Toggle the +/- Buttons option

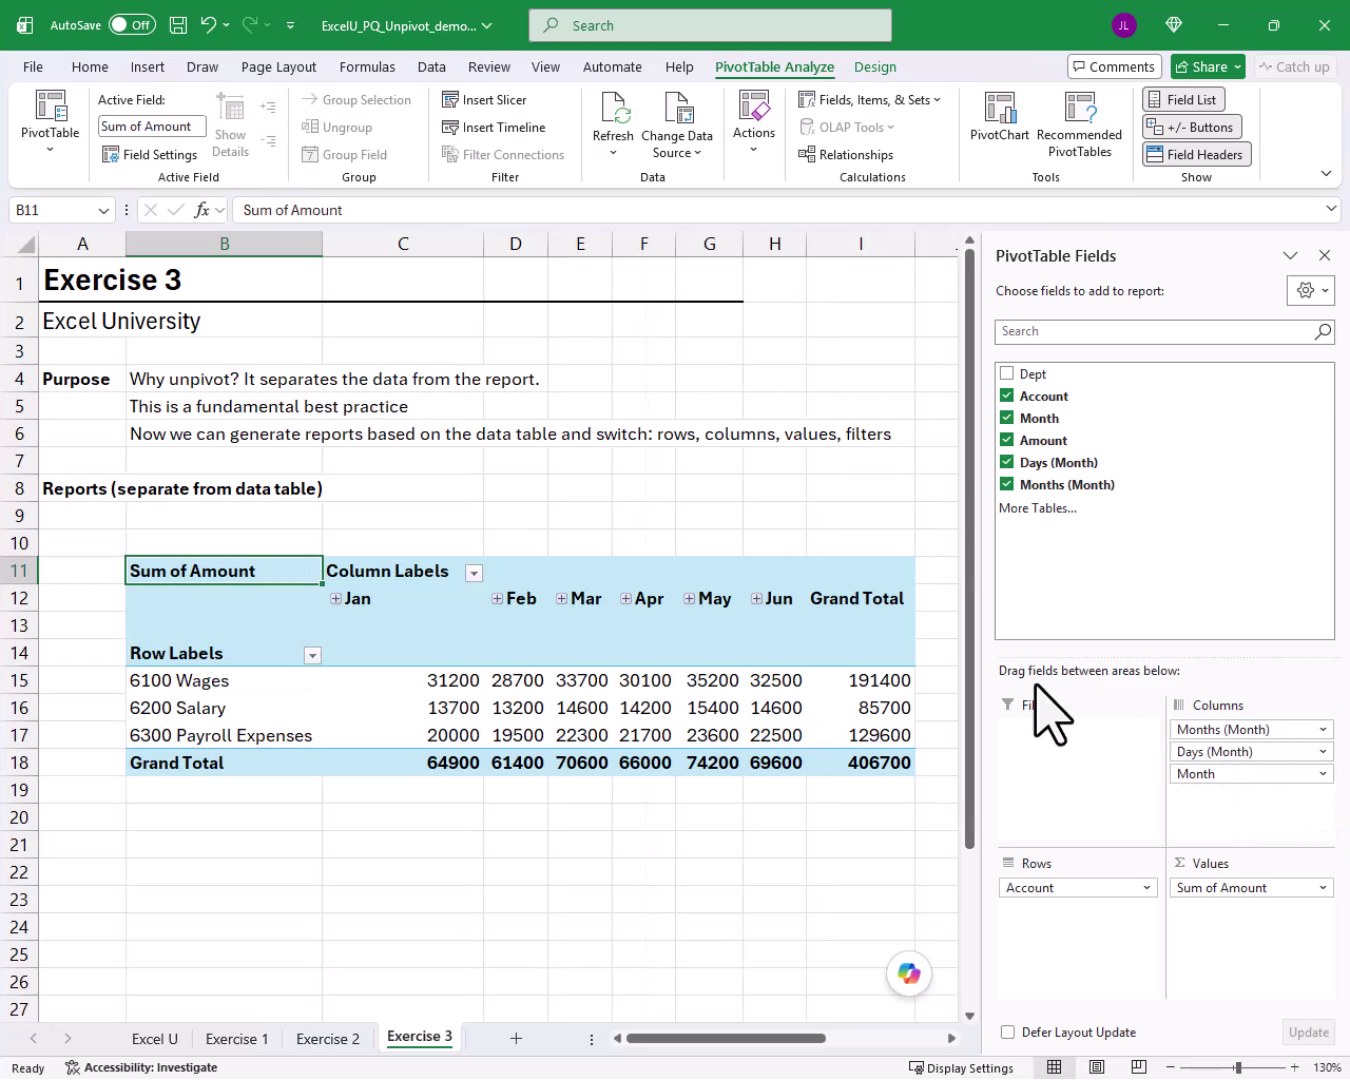(x=1192, y=127)
